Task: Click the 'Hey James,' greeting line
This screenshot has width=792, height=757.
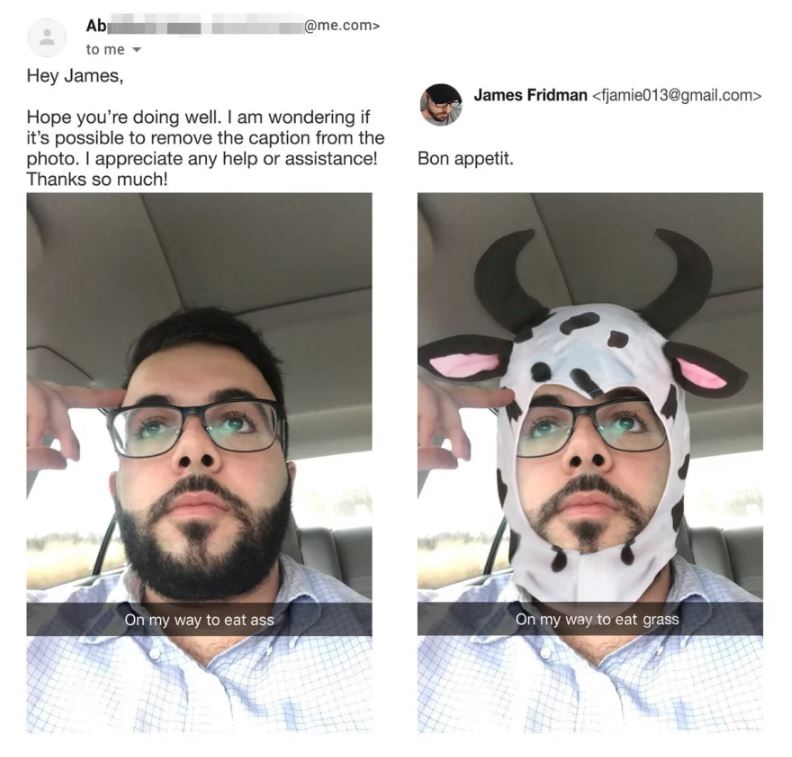Action: [x=75, y=76]
